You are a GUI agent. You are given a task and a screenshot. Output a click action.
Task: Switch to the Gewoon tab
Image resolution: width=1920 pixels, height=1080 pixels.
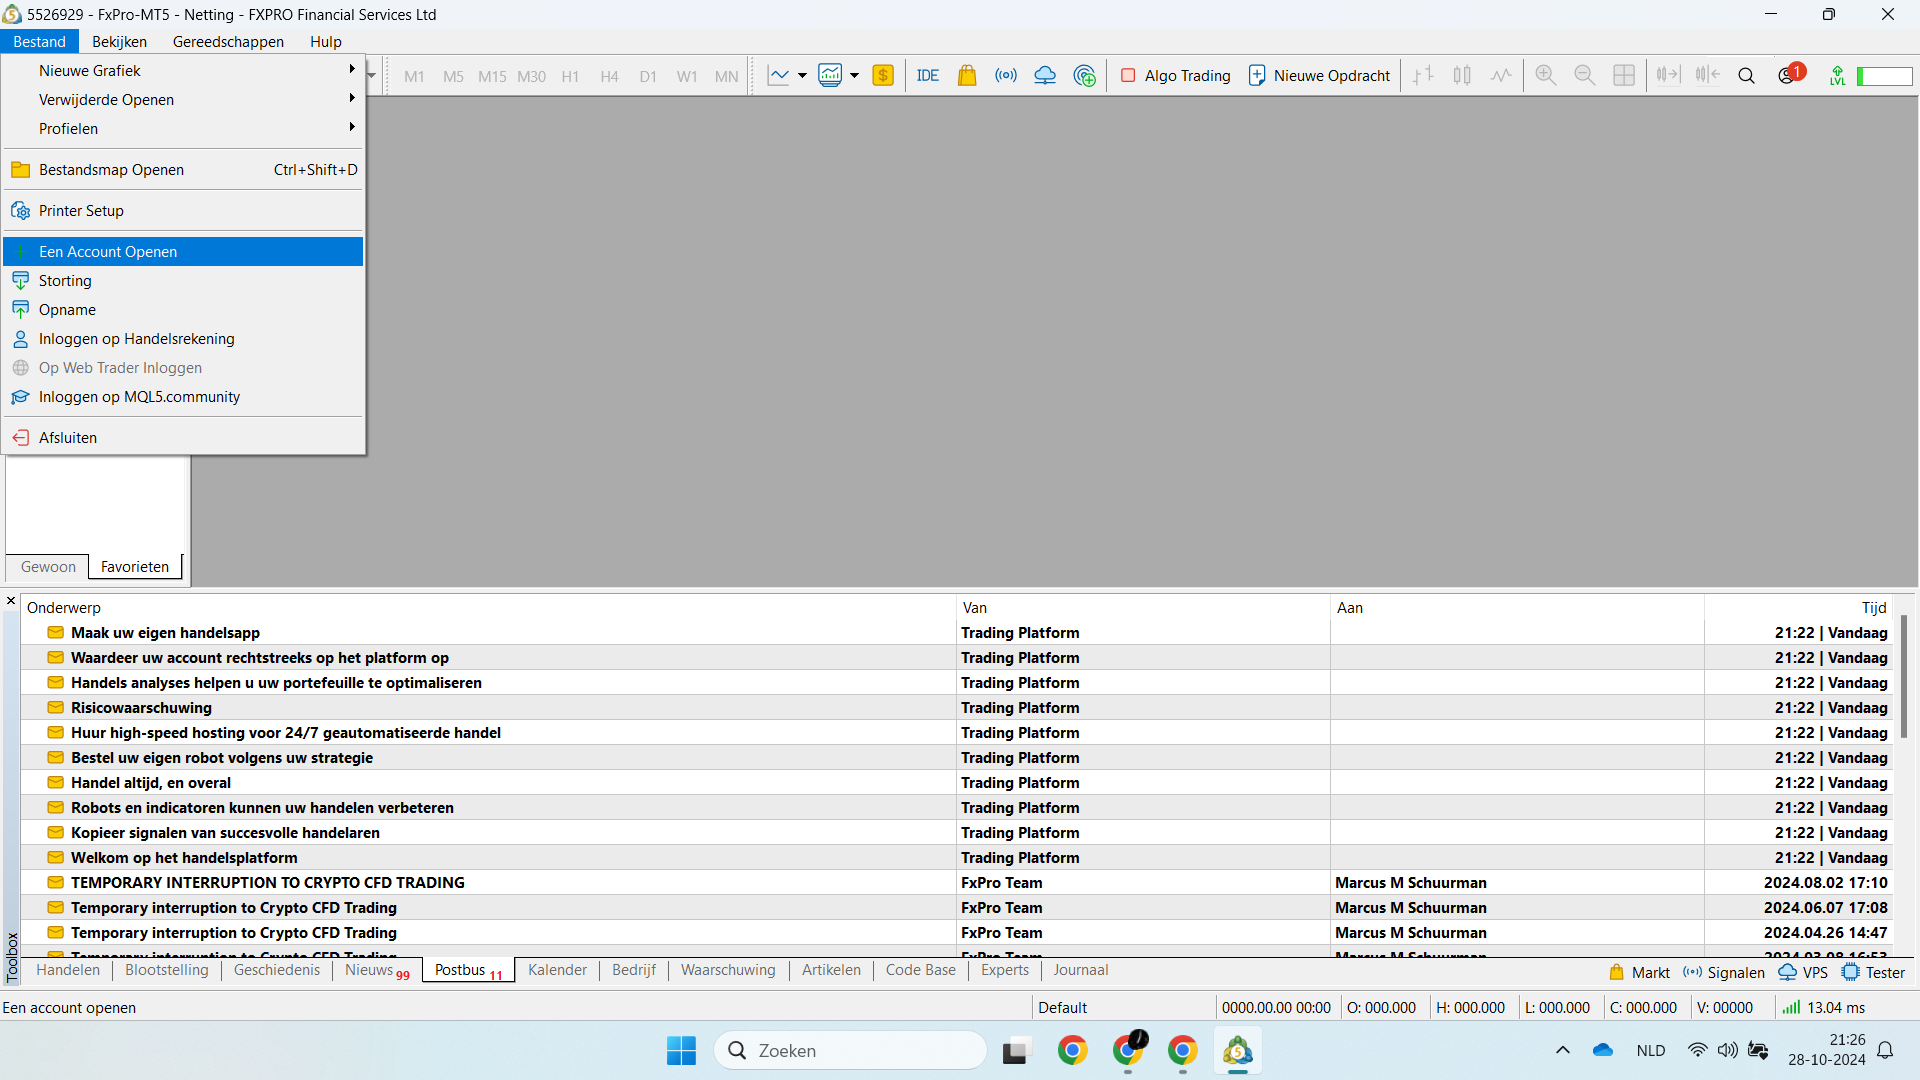point(48,566)
